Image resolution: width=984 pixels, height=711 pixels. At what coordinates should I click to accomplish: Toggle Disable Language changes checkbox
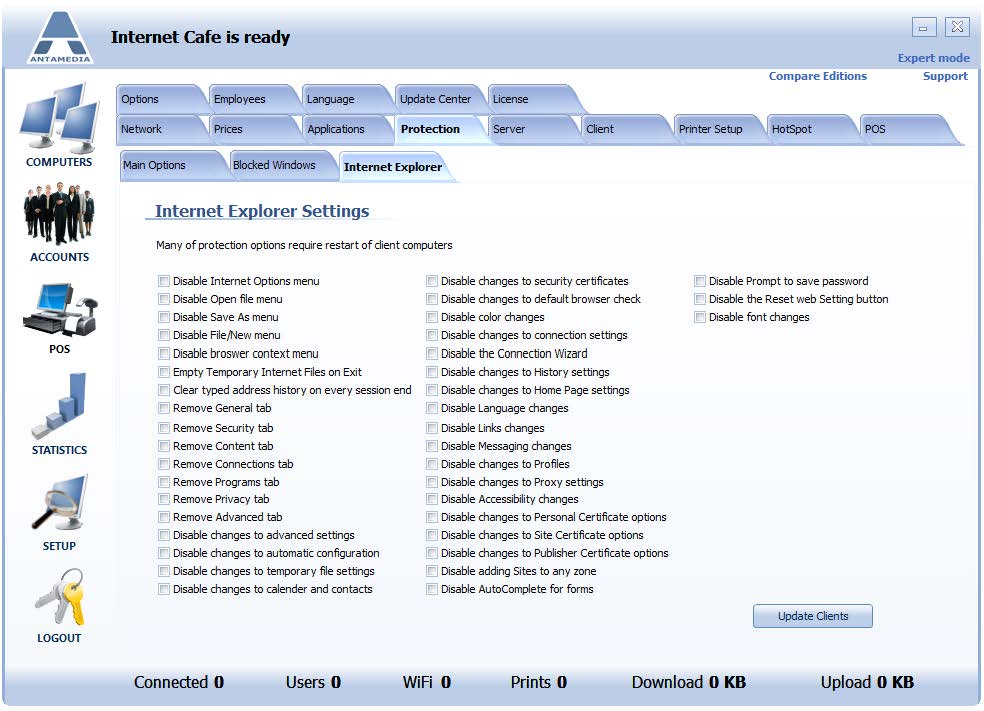(432, 409)
